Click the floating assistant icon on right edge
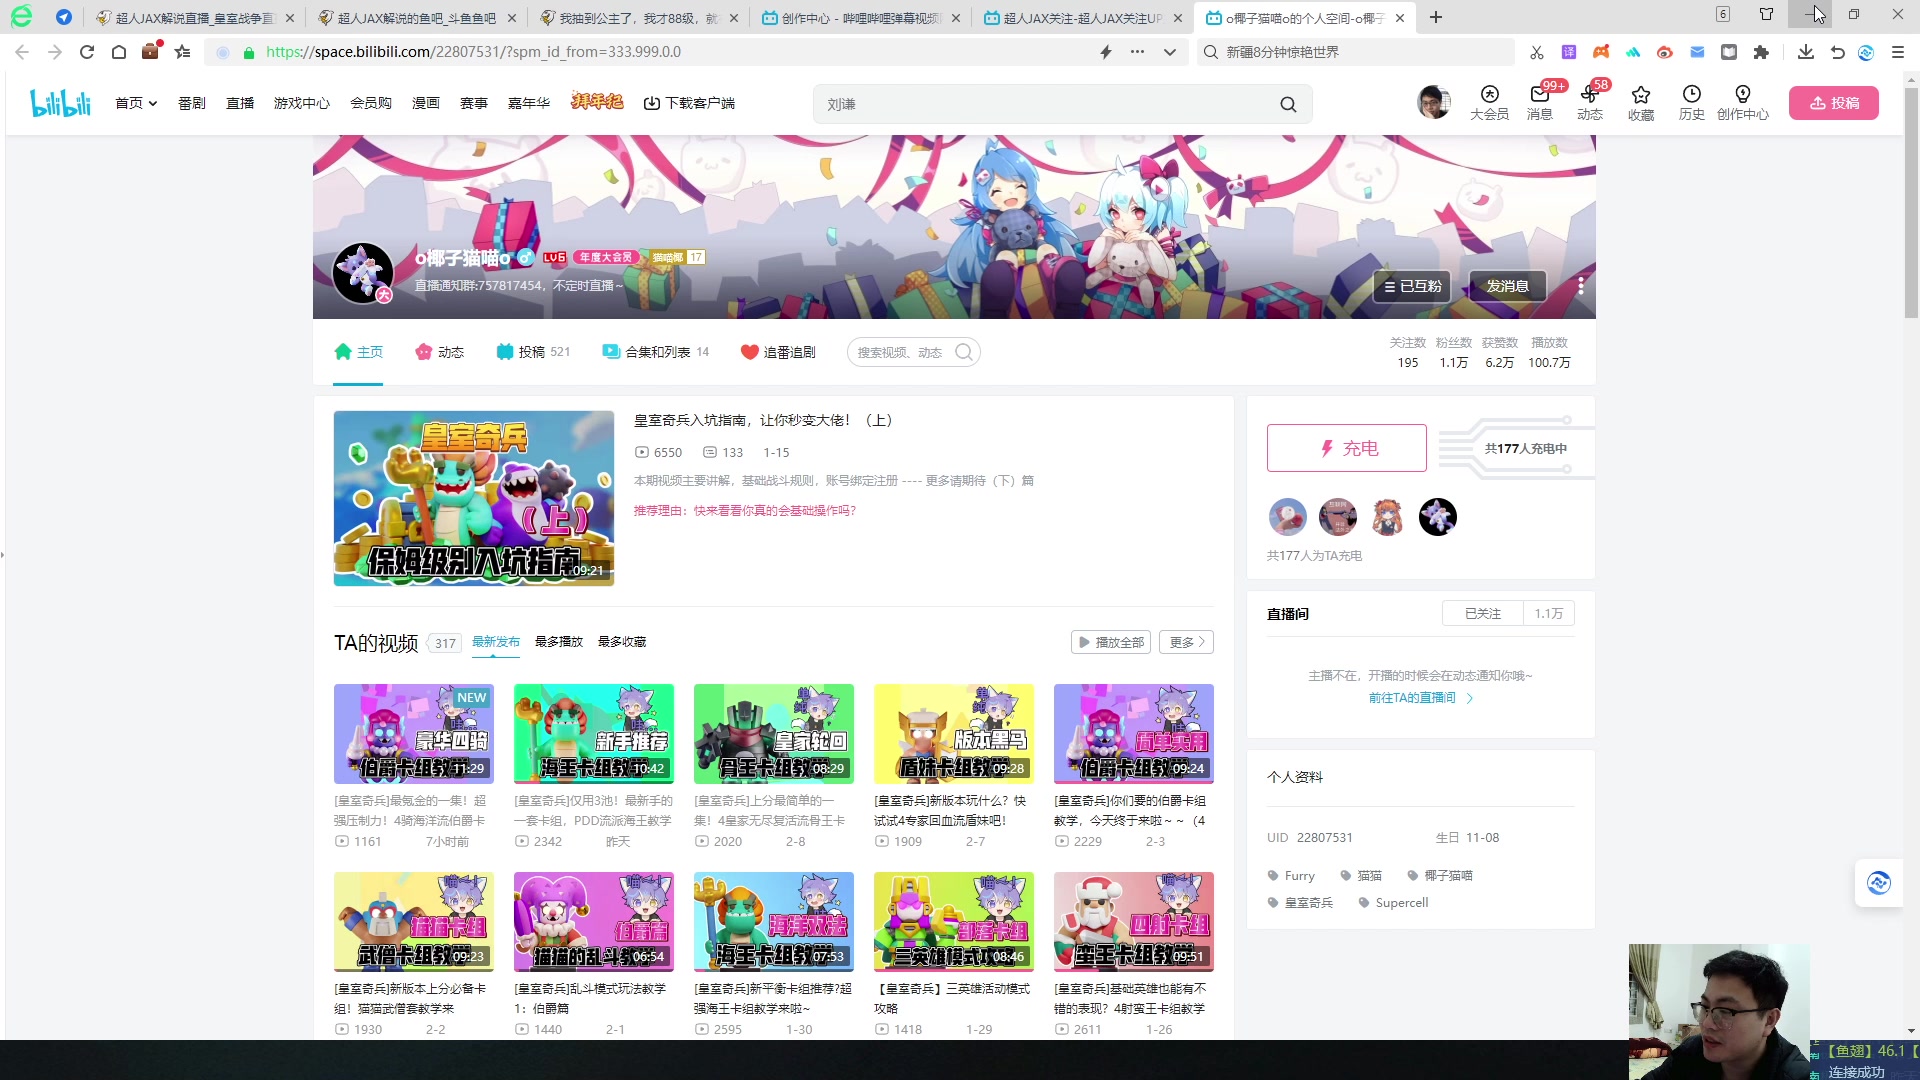Viewport: 1920px width, 1080px height. [x=1878, y=883]
